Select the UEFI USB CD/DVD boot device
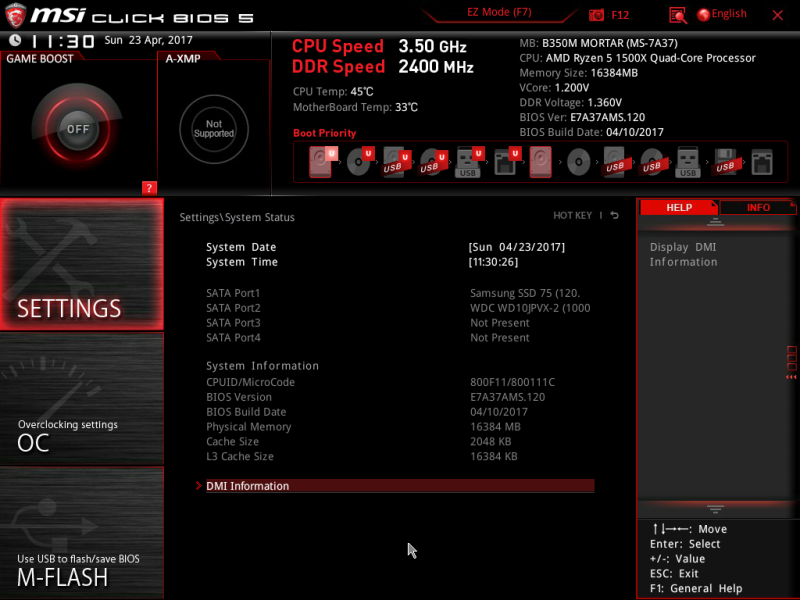The width and height of the screenshot is (800, 600). [433, 162]
